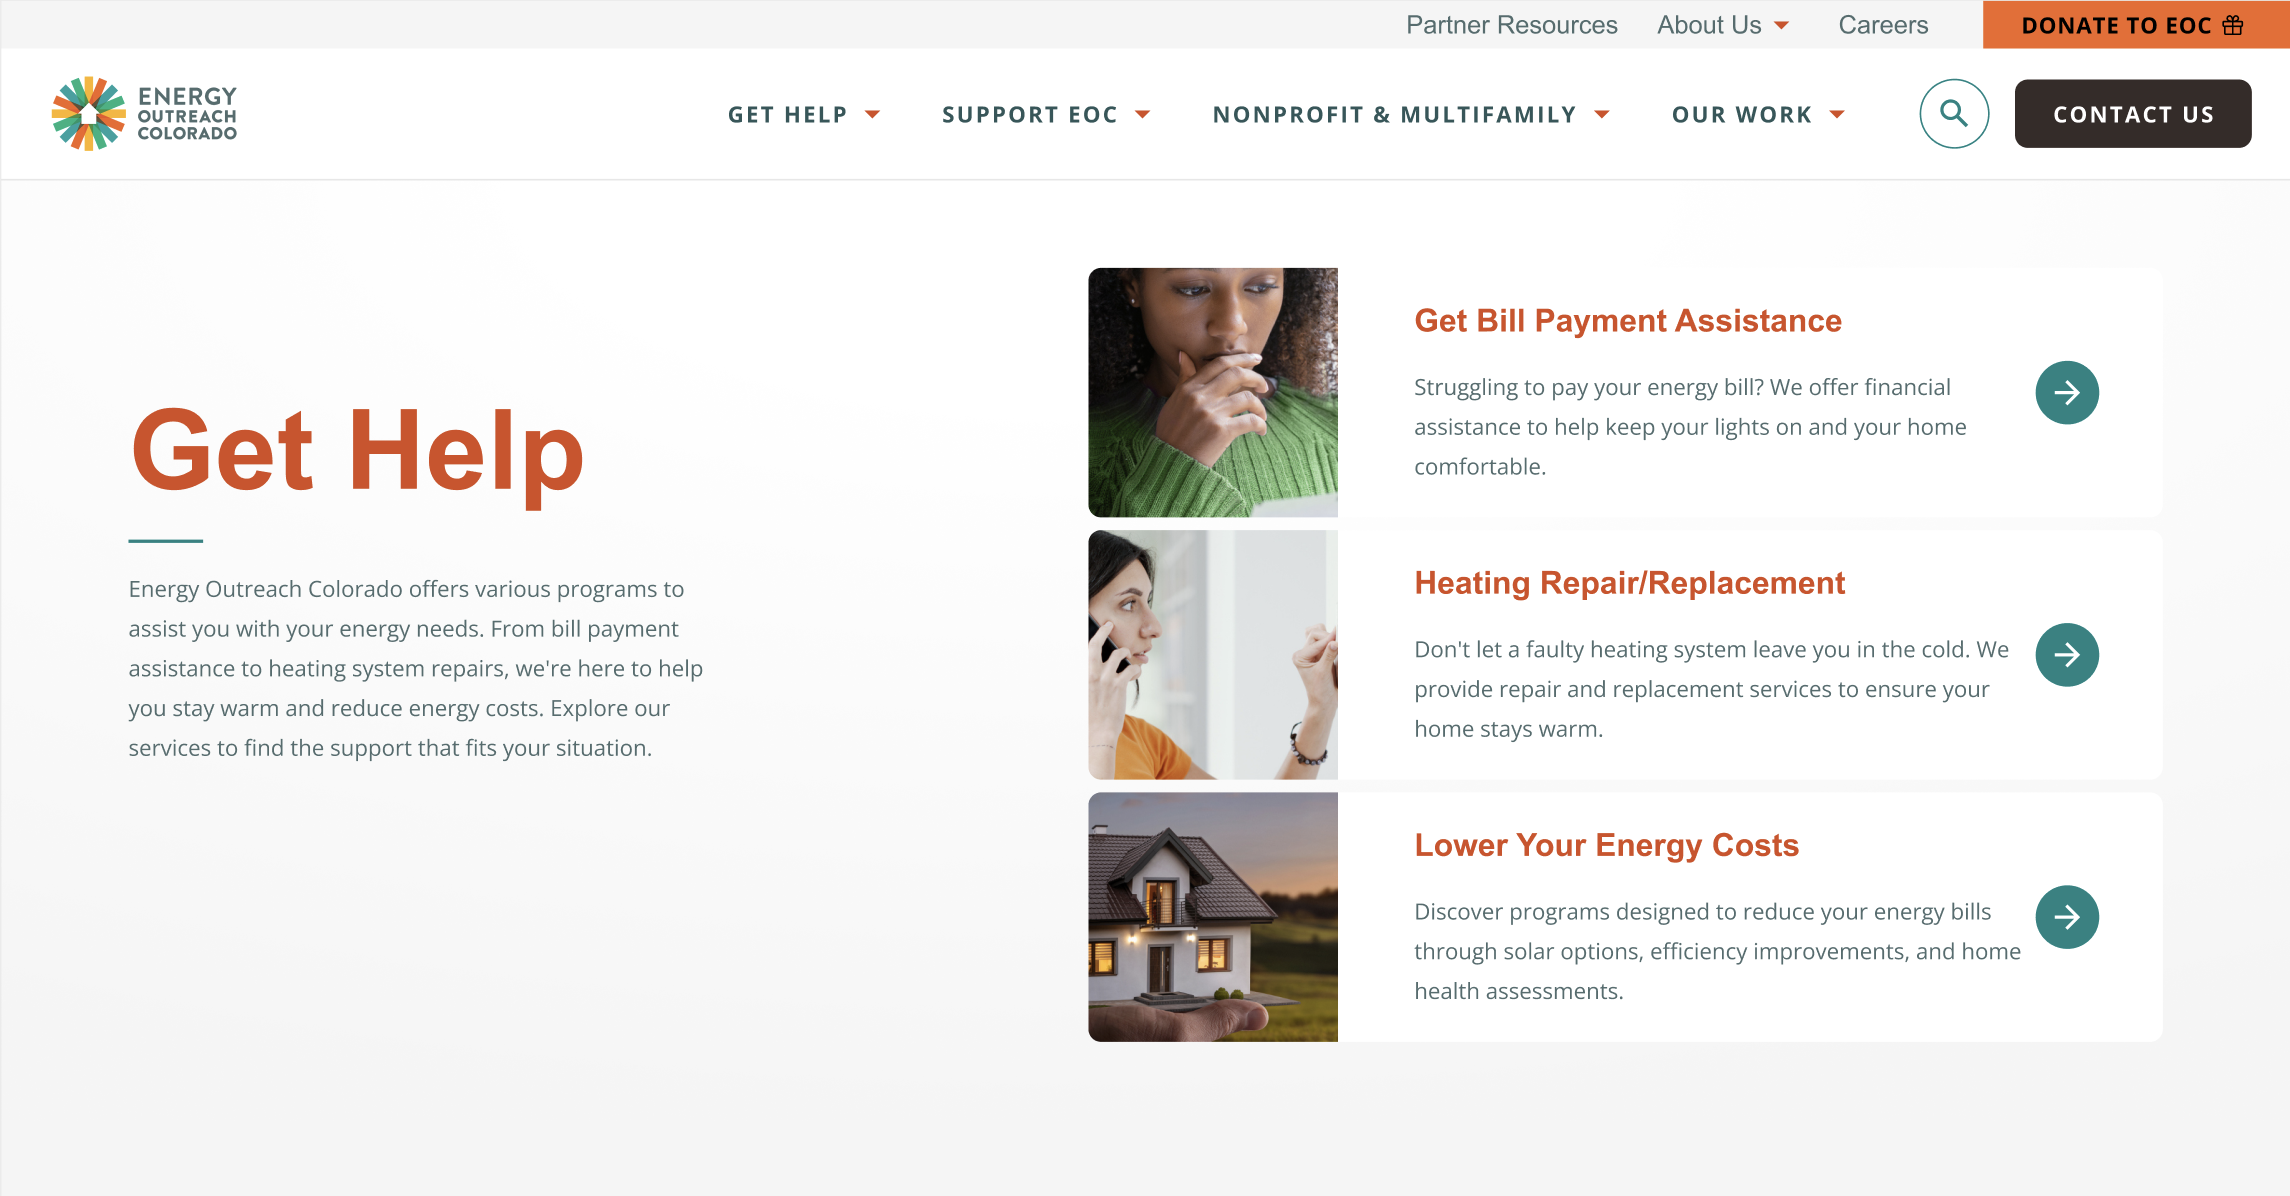
Task: Click the Donate to EOC button
Action: (2136, 25)
